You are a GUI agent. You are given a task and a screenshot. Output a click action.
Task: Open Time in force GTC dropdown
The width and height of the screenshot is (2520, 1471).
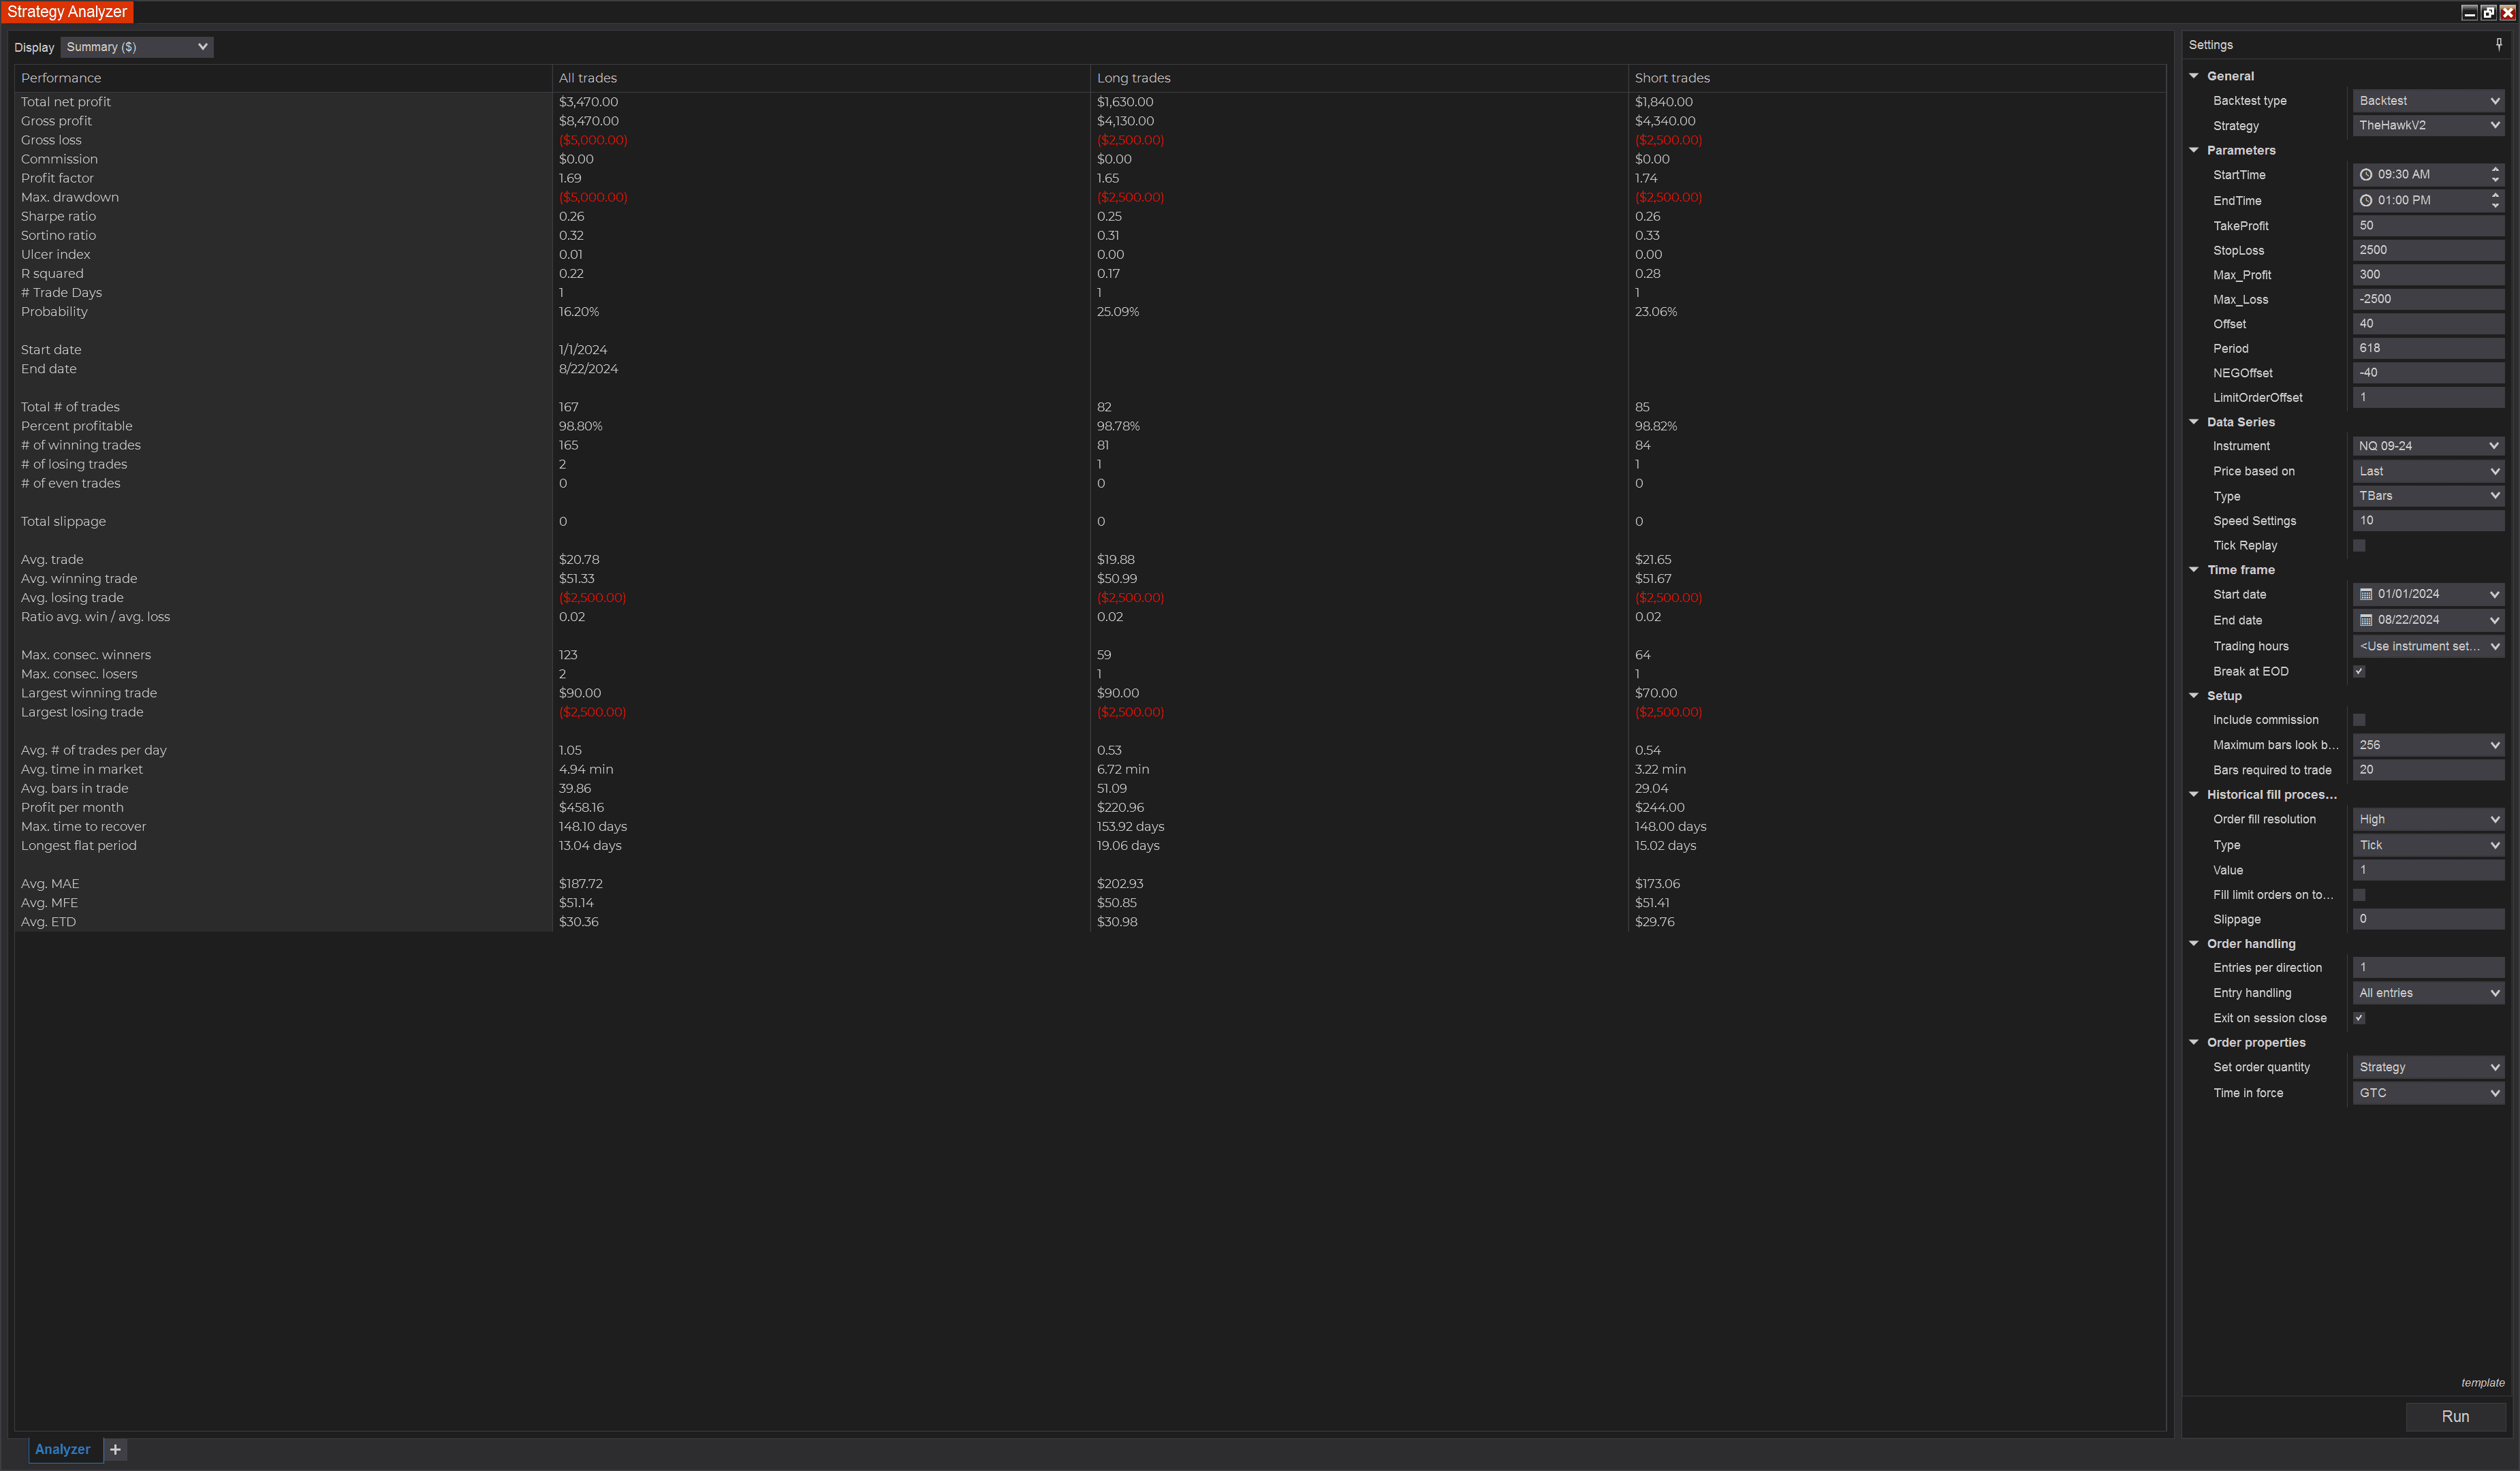(x=2428, y=1093)
